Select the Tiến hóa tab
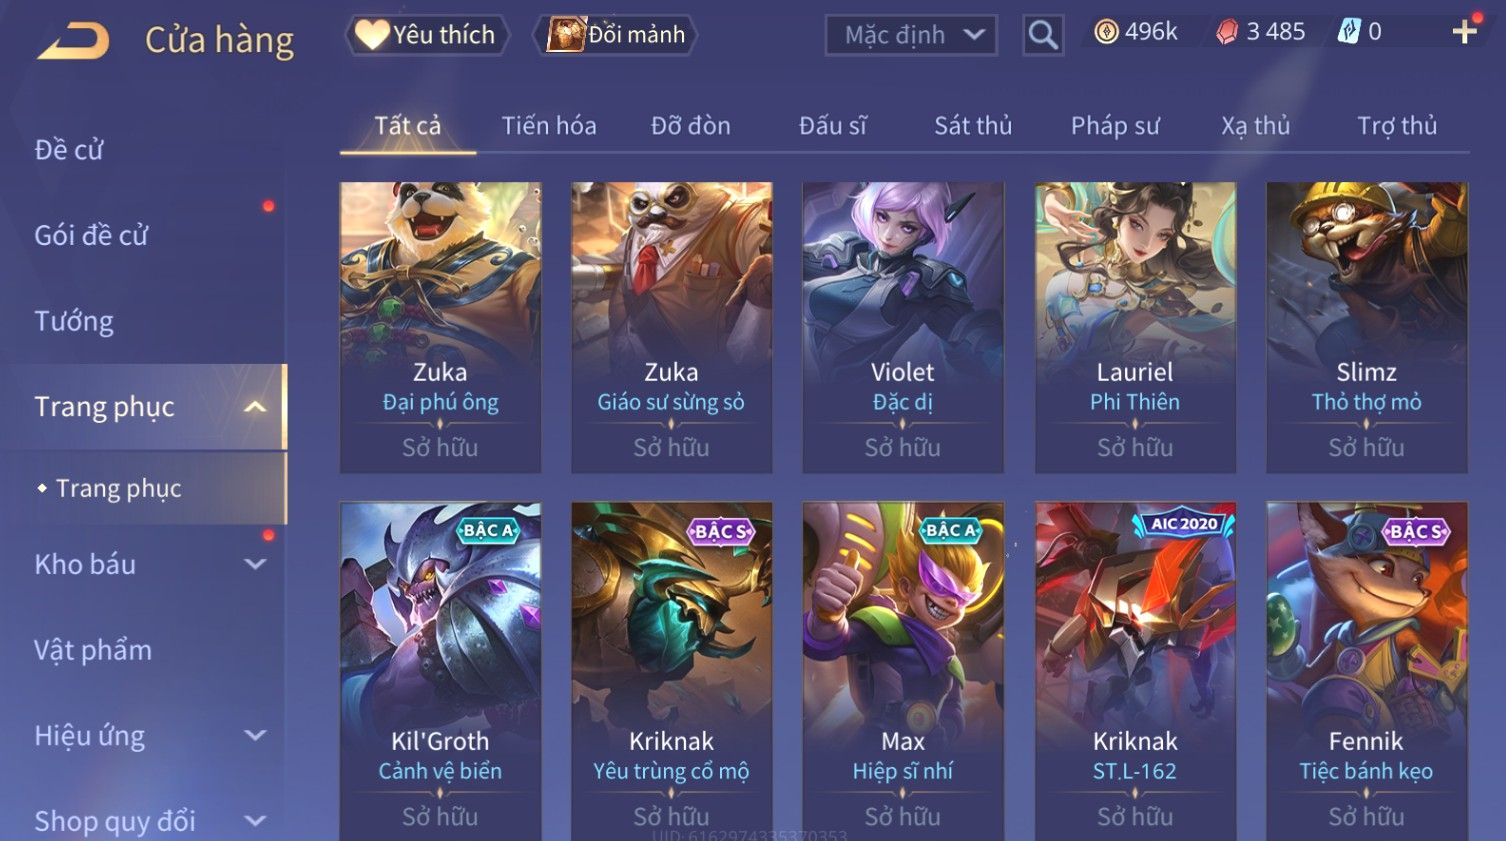1506x841 pixels. point(549,126)
